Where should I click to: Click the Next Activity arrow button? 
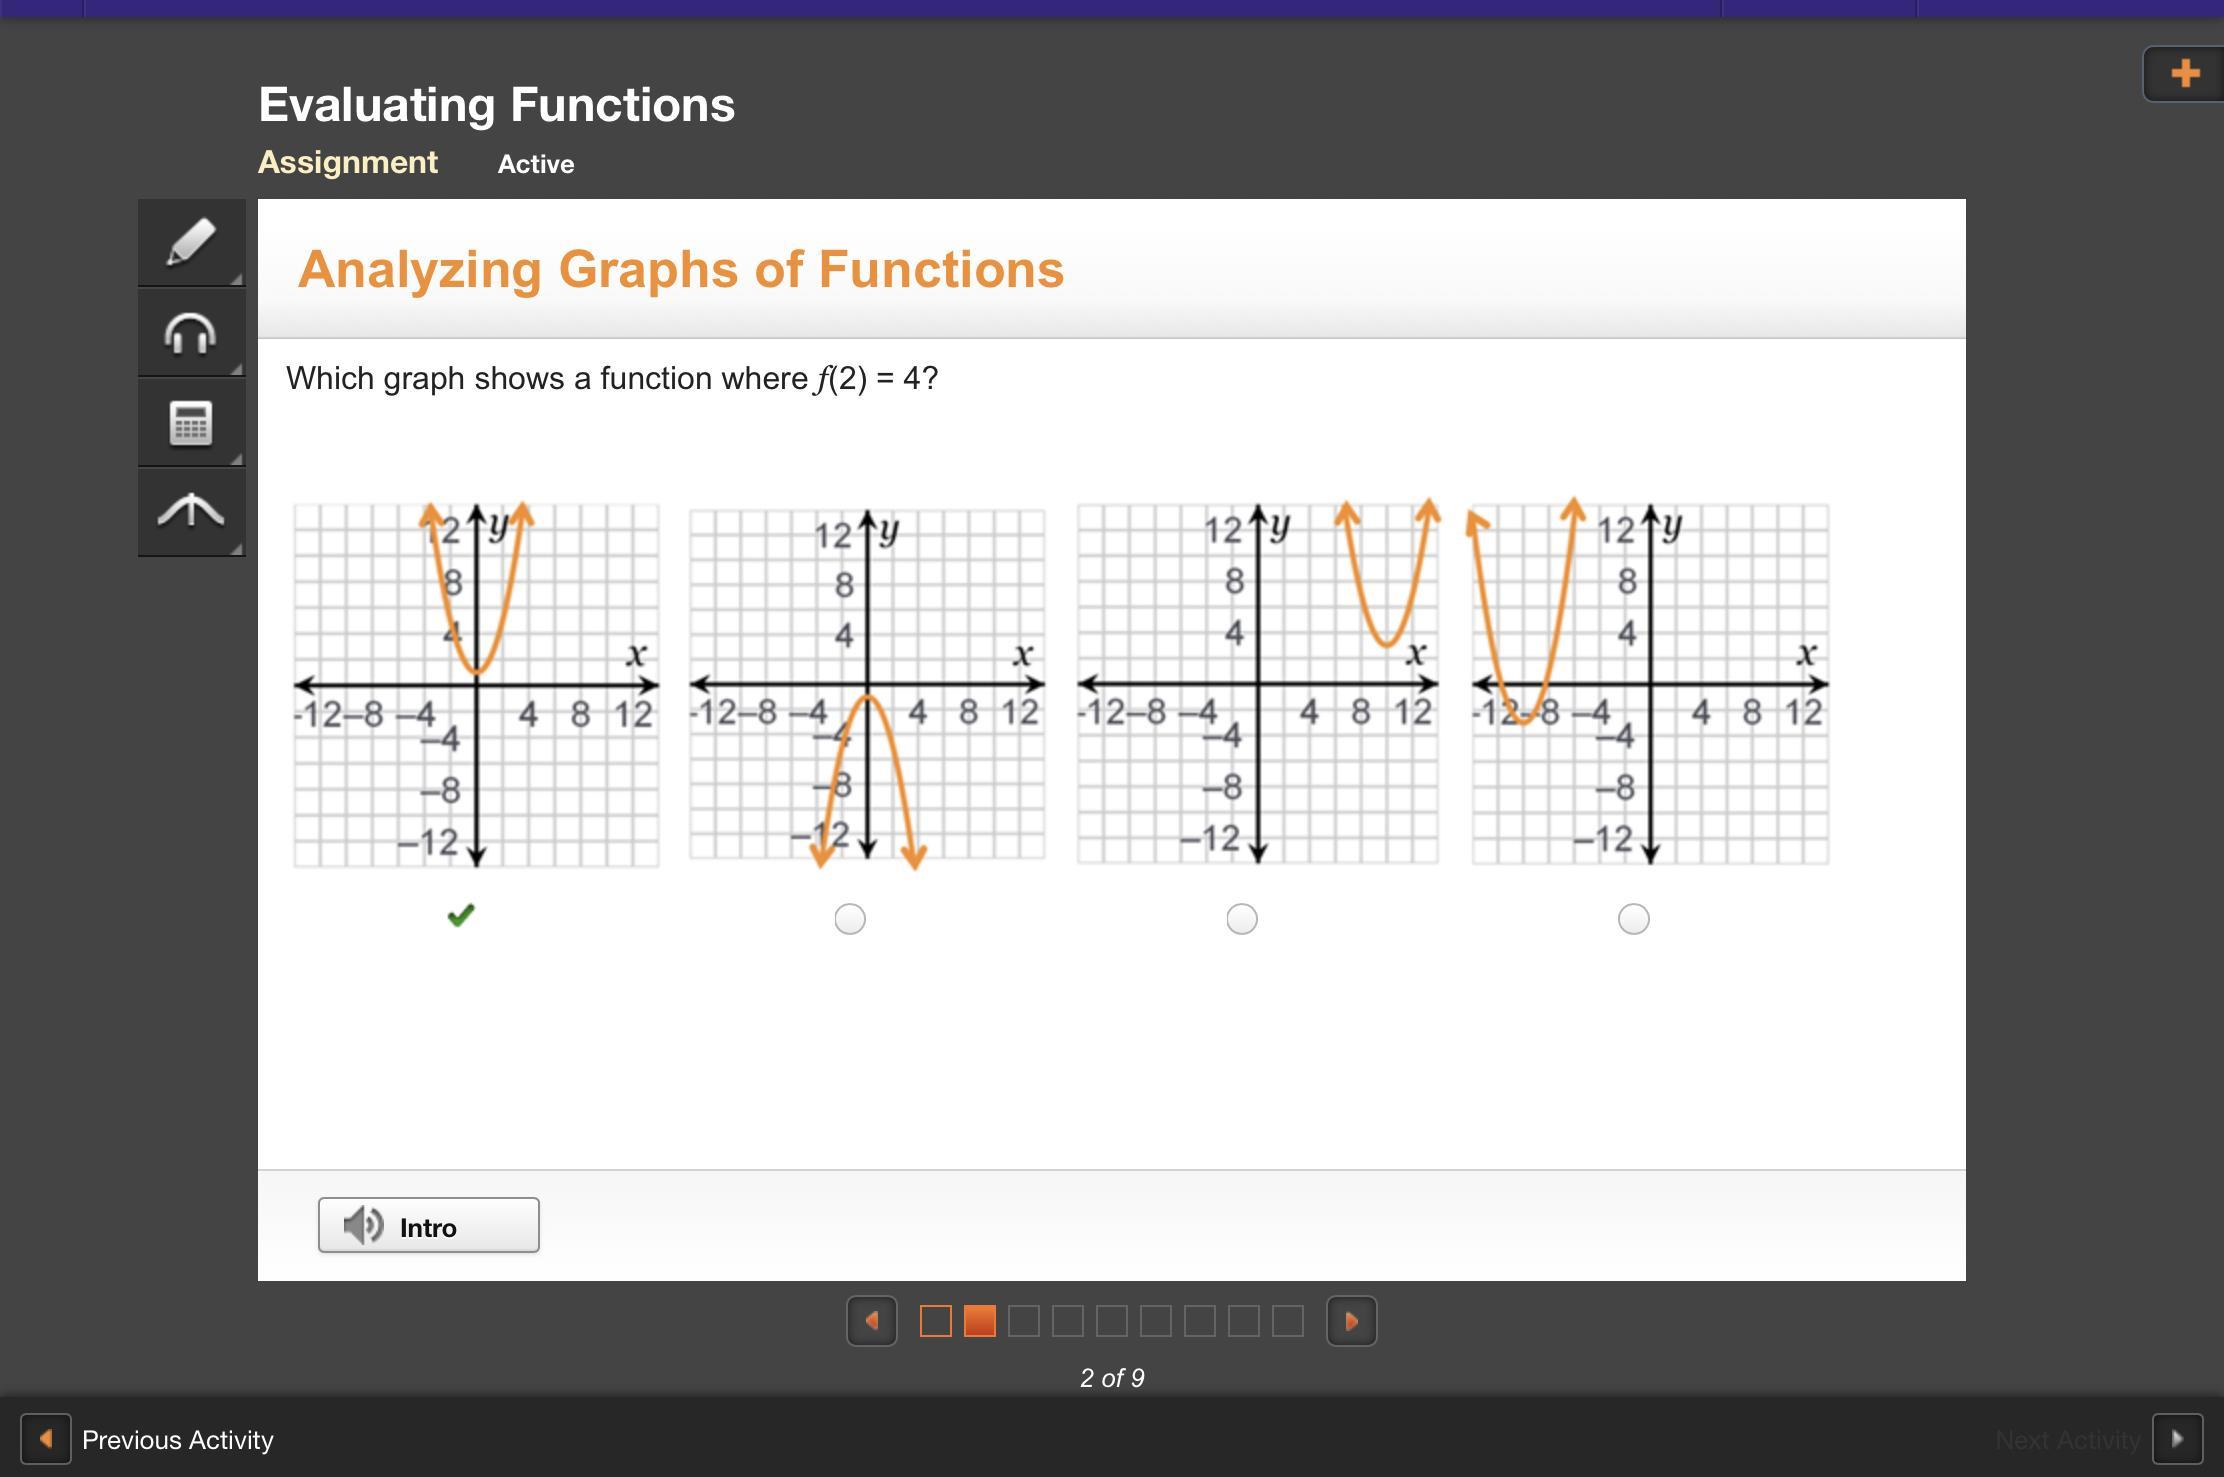(2177, 1440)
